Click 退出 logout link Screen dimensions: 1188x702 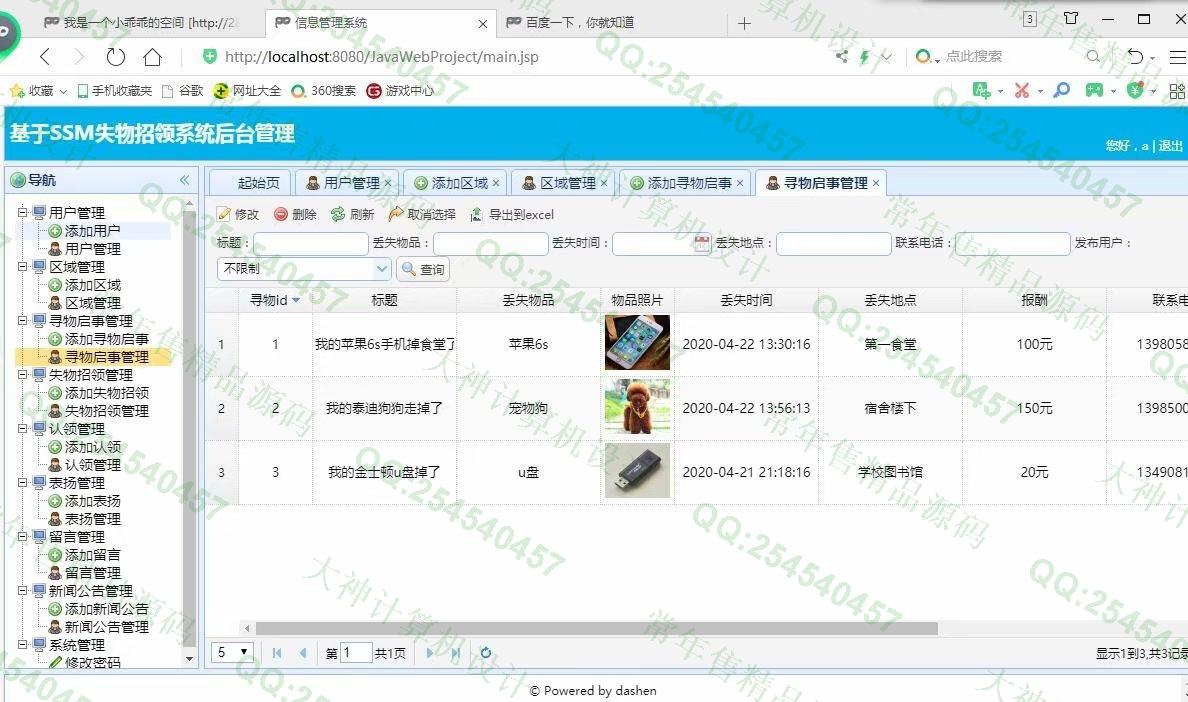[1170, 145]
